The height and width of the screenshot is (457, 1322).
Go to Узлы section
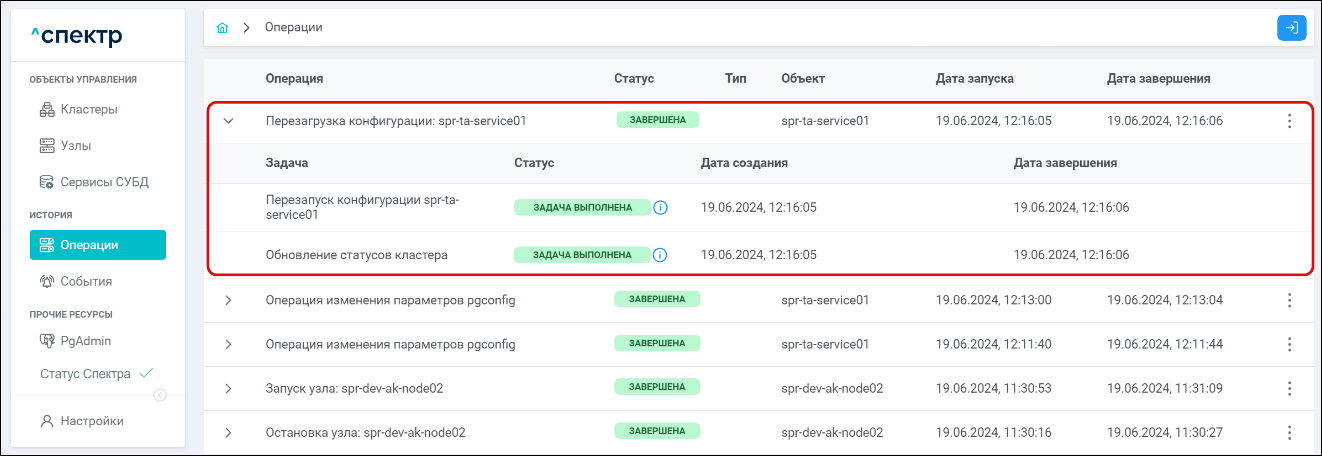pos(76,146)
